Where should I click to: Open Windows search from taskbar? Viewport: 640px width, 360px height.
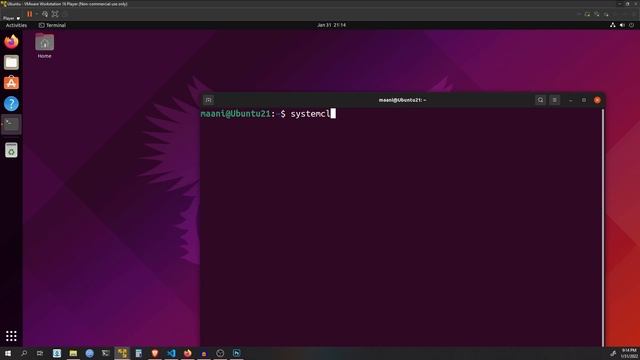click(24, 353)
